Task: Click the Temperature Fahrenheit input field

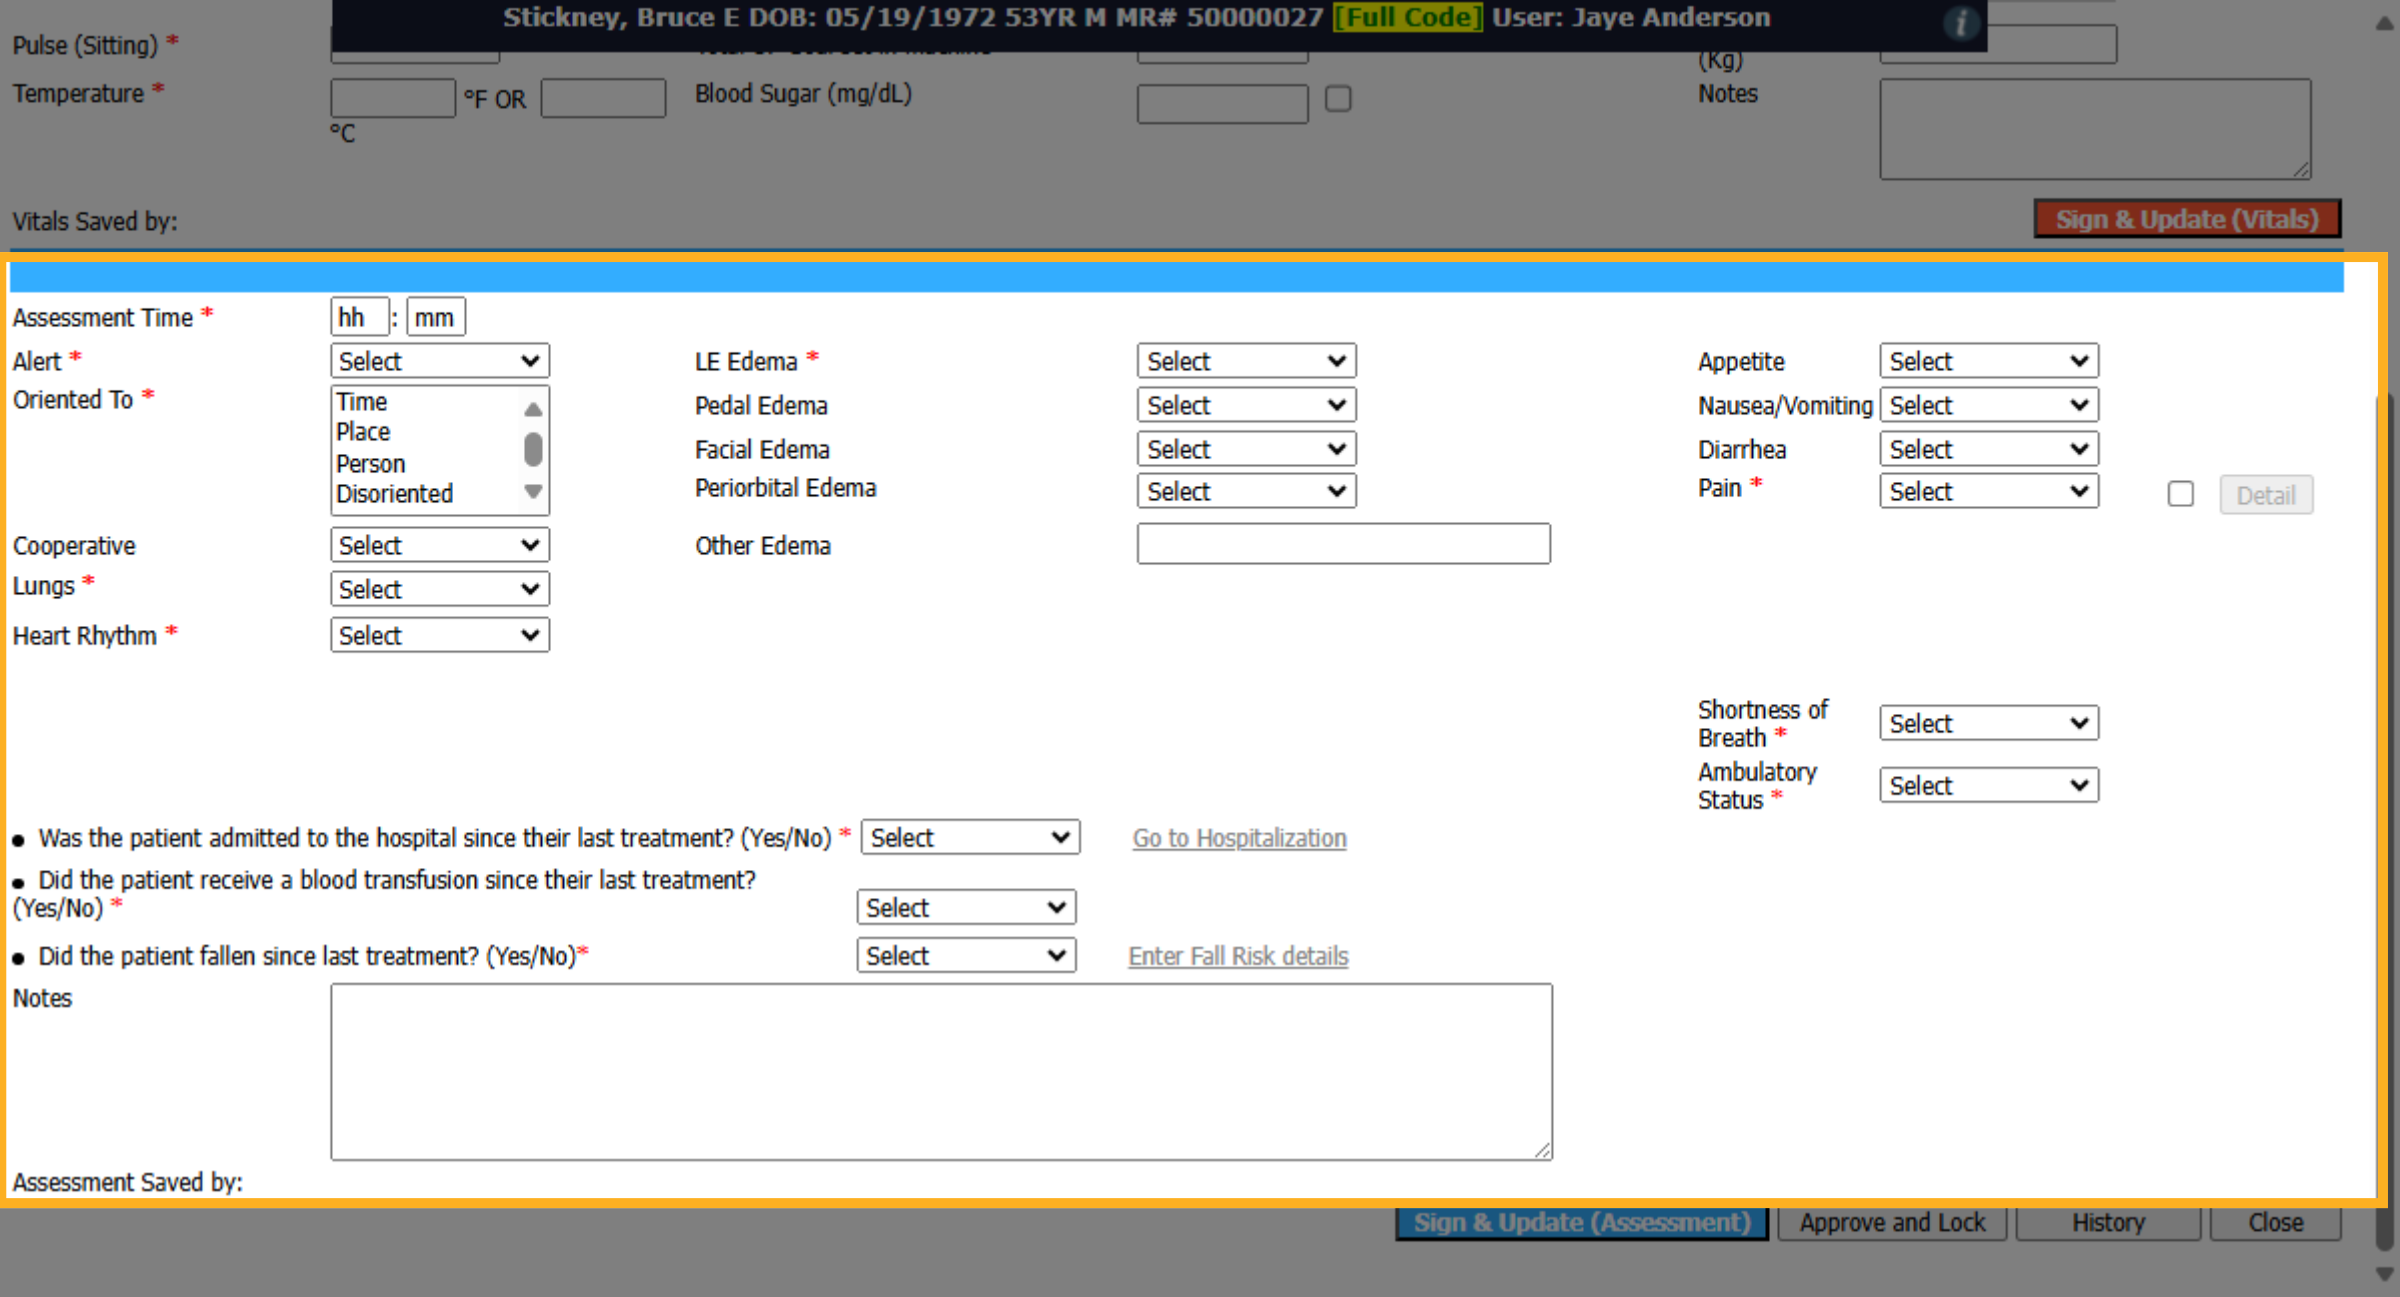Action: tap(393, 98)
